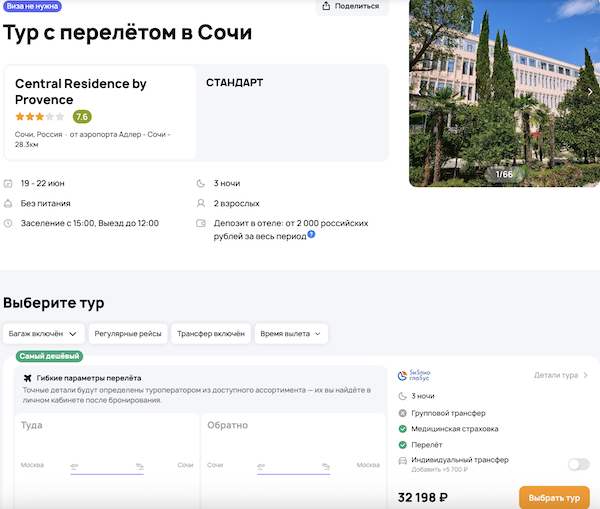The height and width of the screenshot is (509, 600).
Task: Click the share icon next to Поделиться
Action: [x=328, y=6]
